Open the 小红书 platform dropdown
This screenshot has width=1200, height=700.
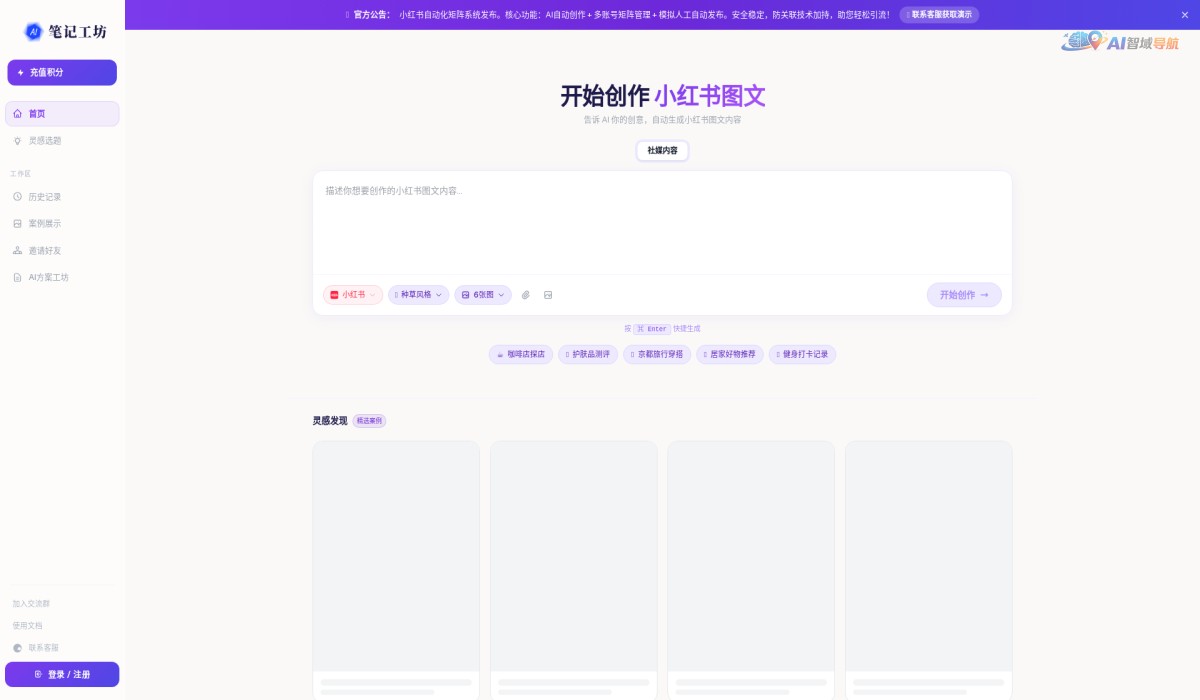(x=352, y=295)
